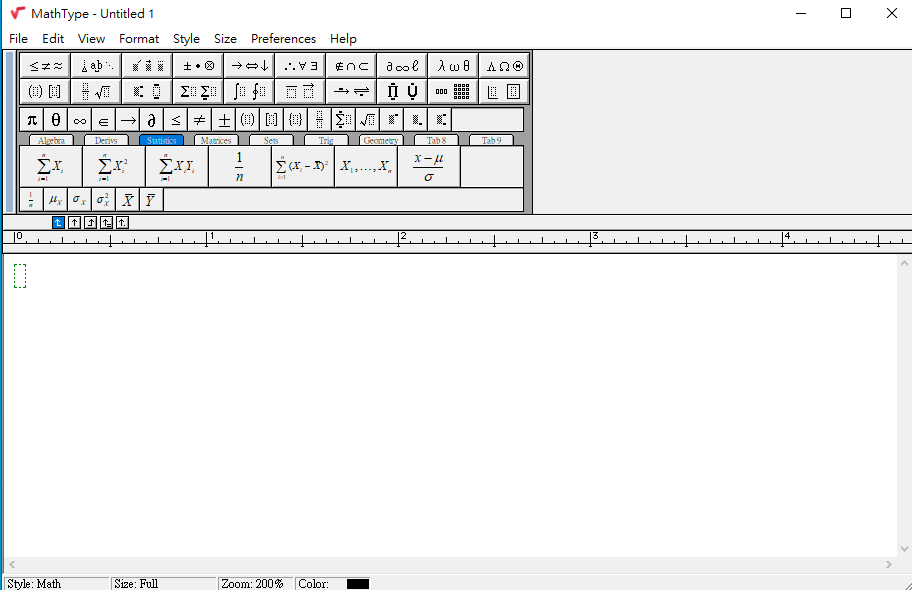
Task: Switch to the Algebra tab
Action: point(51,140)
